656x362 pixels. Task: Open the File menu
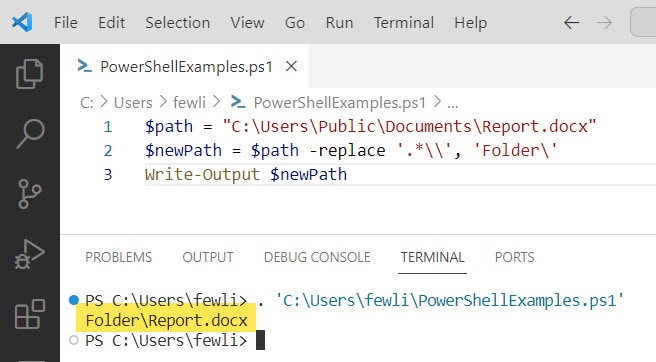pos(66,23)
